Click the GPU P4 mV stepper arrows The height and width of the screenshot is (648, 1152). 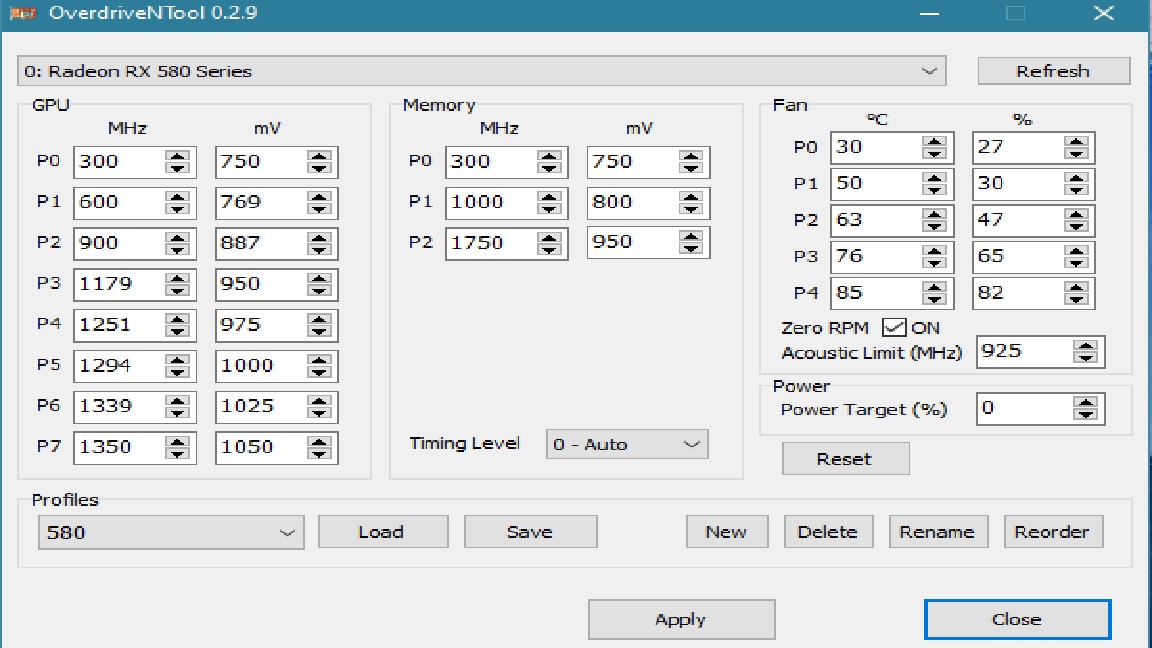tap(319, 325)
